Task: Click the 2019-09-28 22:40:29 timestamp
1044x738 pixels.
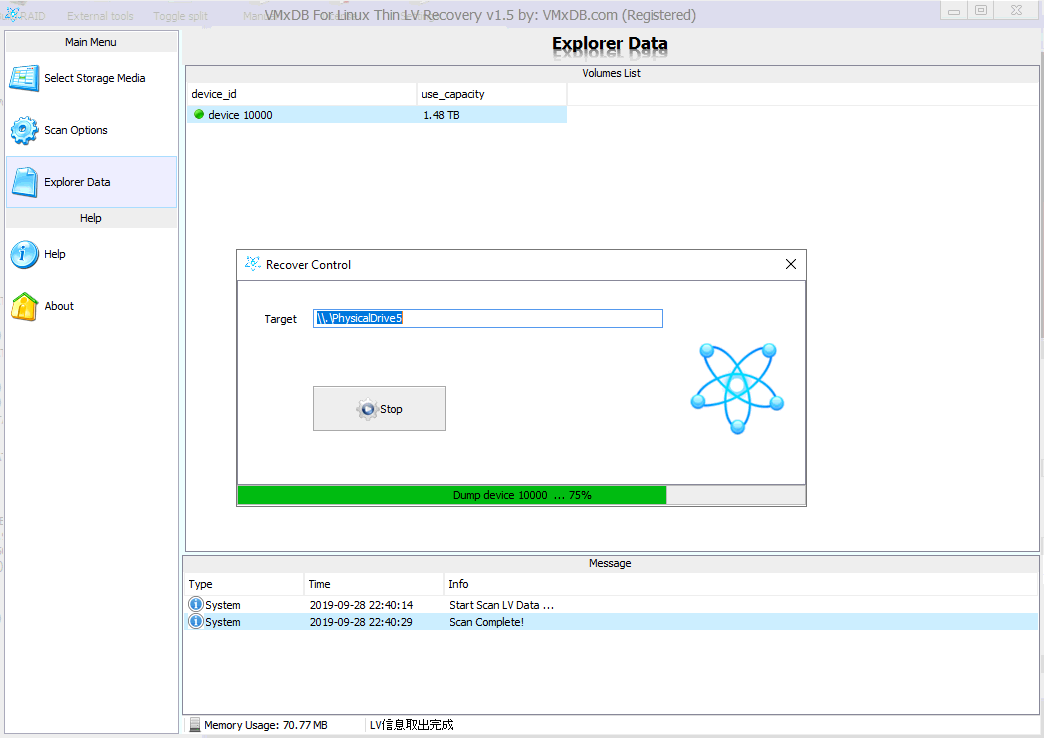Action: pyautogui.click(x=362, y=622)
